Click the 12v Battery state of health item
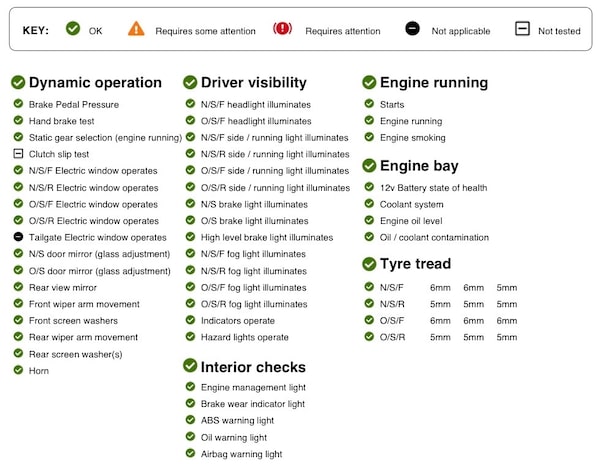Screen dimensions: 600x464 tap(433, 187)
